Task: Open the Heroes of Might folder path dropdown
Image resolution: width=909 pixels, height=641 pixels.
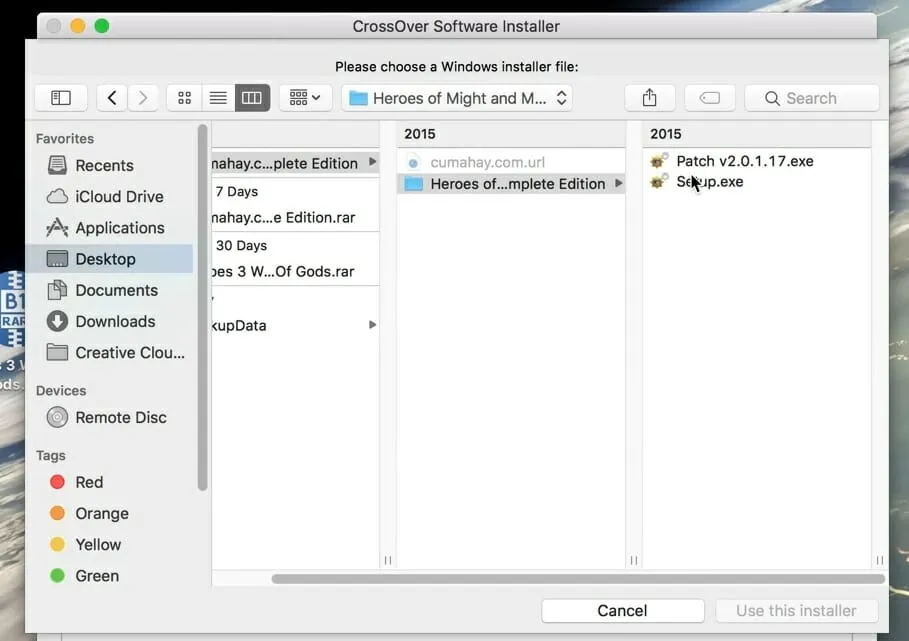Action: (x=458, y=98)
